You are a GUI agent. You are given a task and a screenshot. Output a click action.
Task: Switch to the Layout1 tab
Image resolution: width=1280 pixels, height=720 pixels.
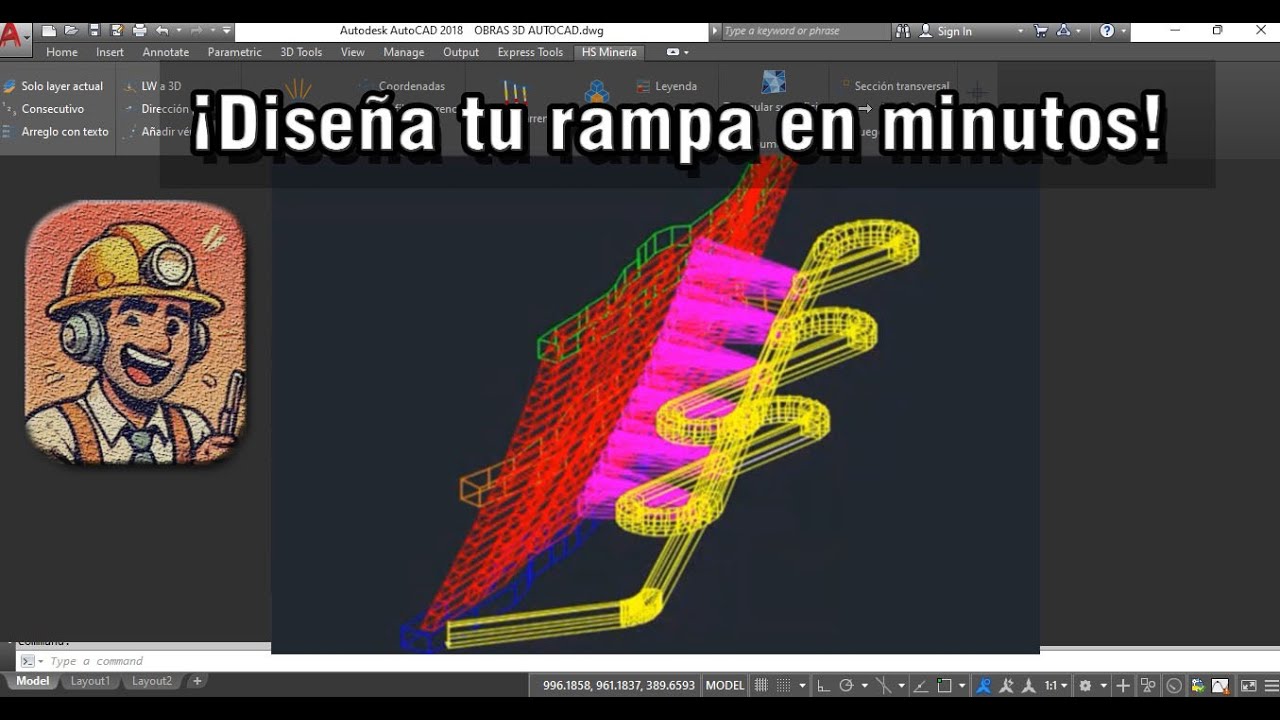pyautogui.click(x=90, y=681)
